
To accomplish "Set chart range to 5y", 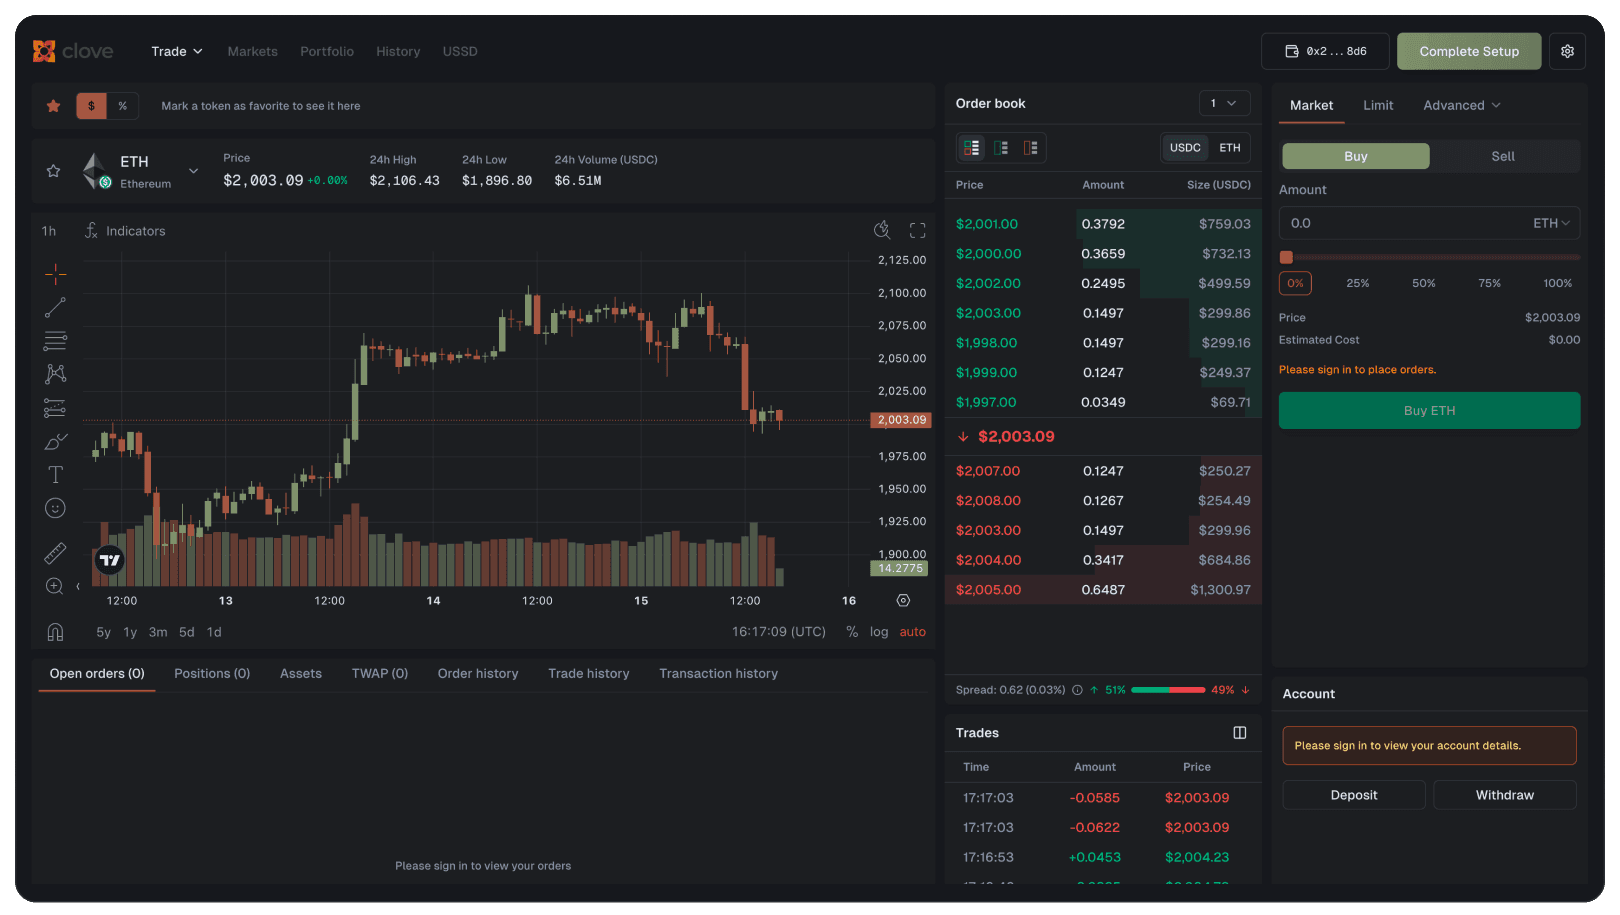I will click(103, 632).
